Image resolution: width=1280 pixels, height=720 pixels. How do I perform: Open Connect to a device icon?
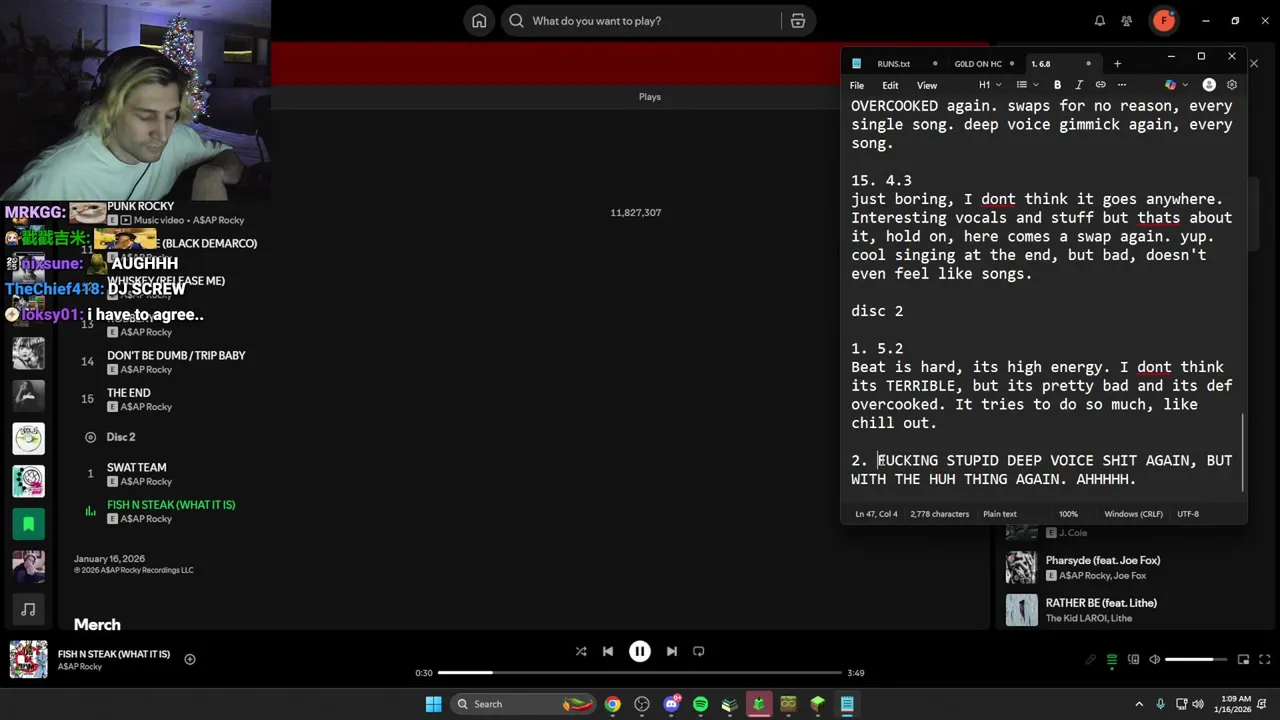(1133, 659)
